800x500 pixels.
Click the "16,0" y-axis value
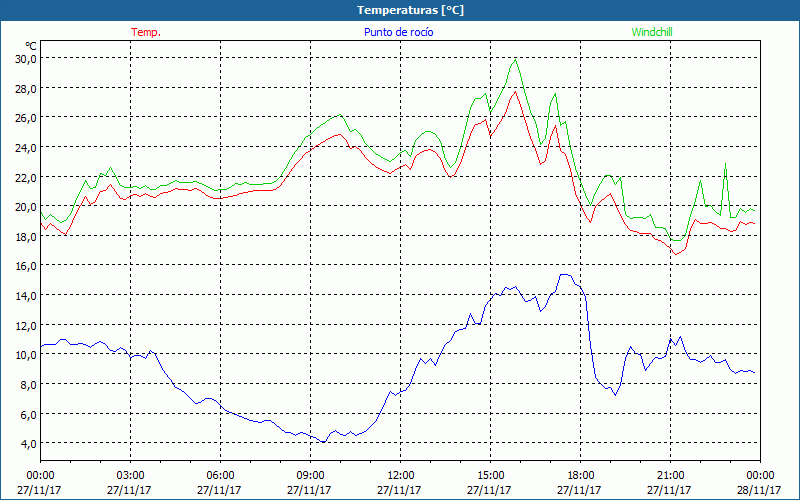26,266
